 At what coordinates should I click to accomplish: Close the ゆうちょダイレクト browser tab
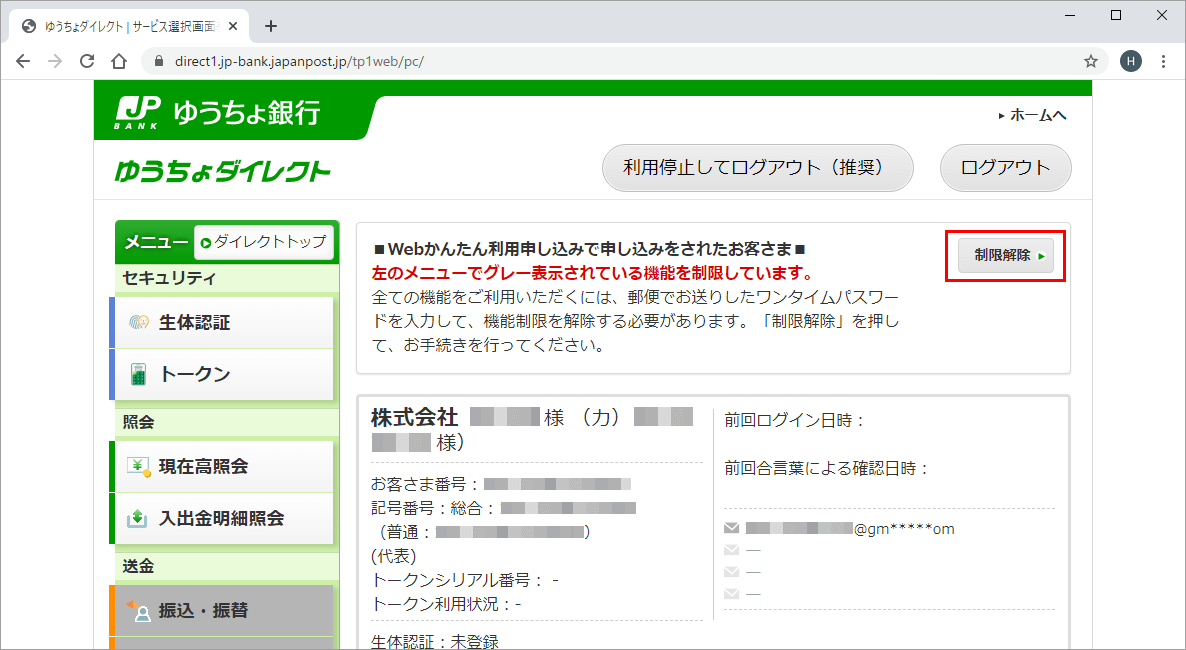[233, 26]
